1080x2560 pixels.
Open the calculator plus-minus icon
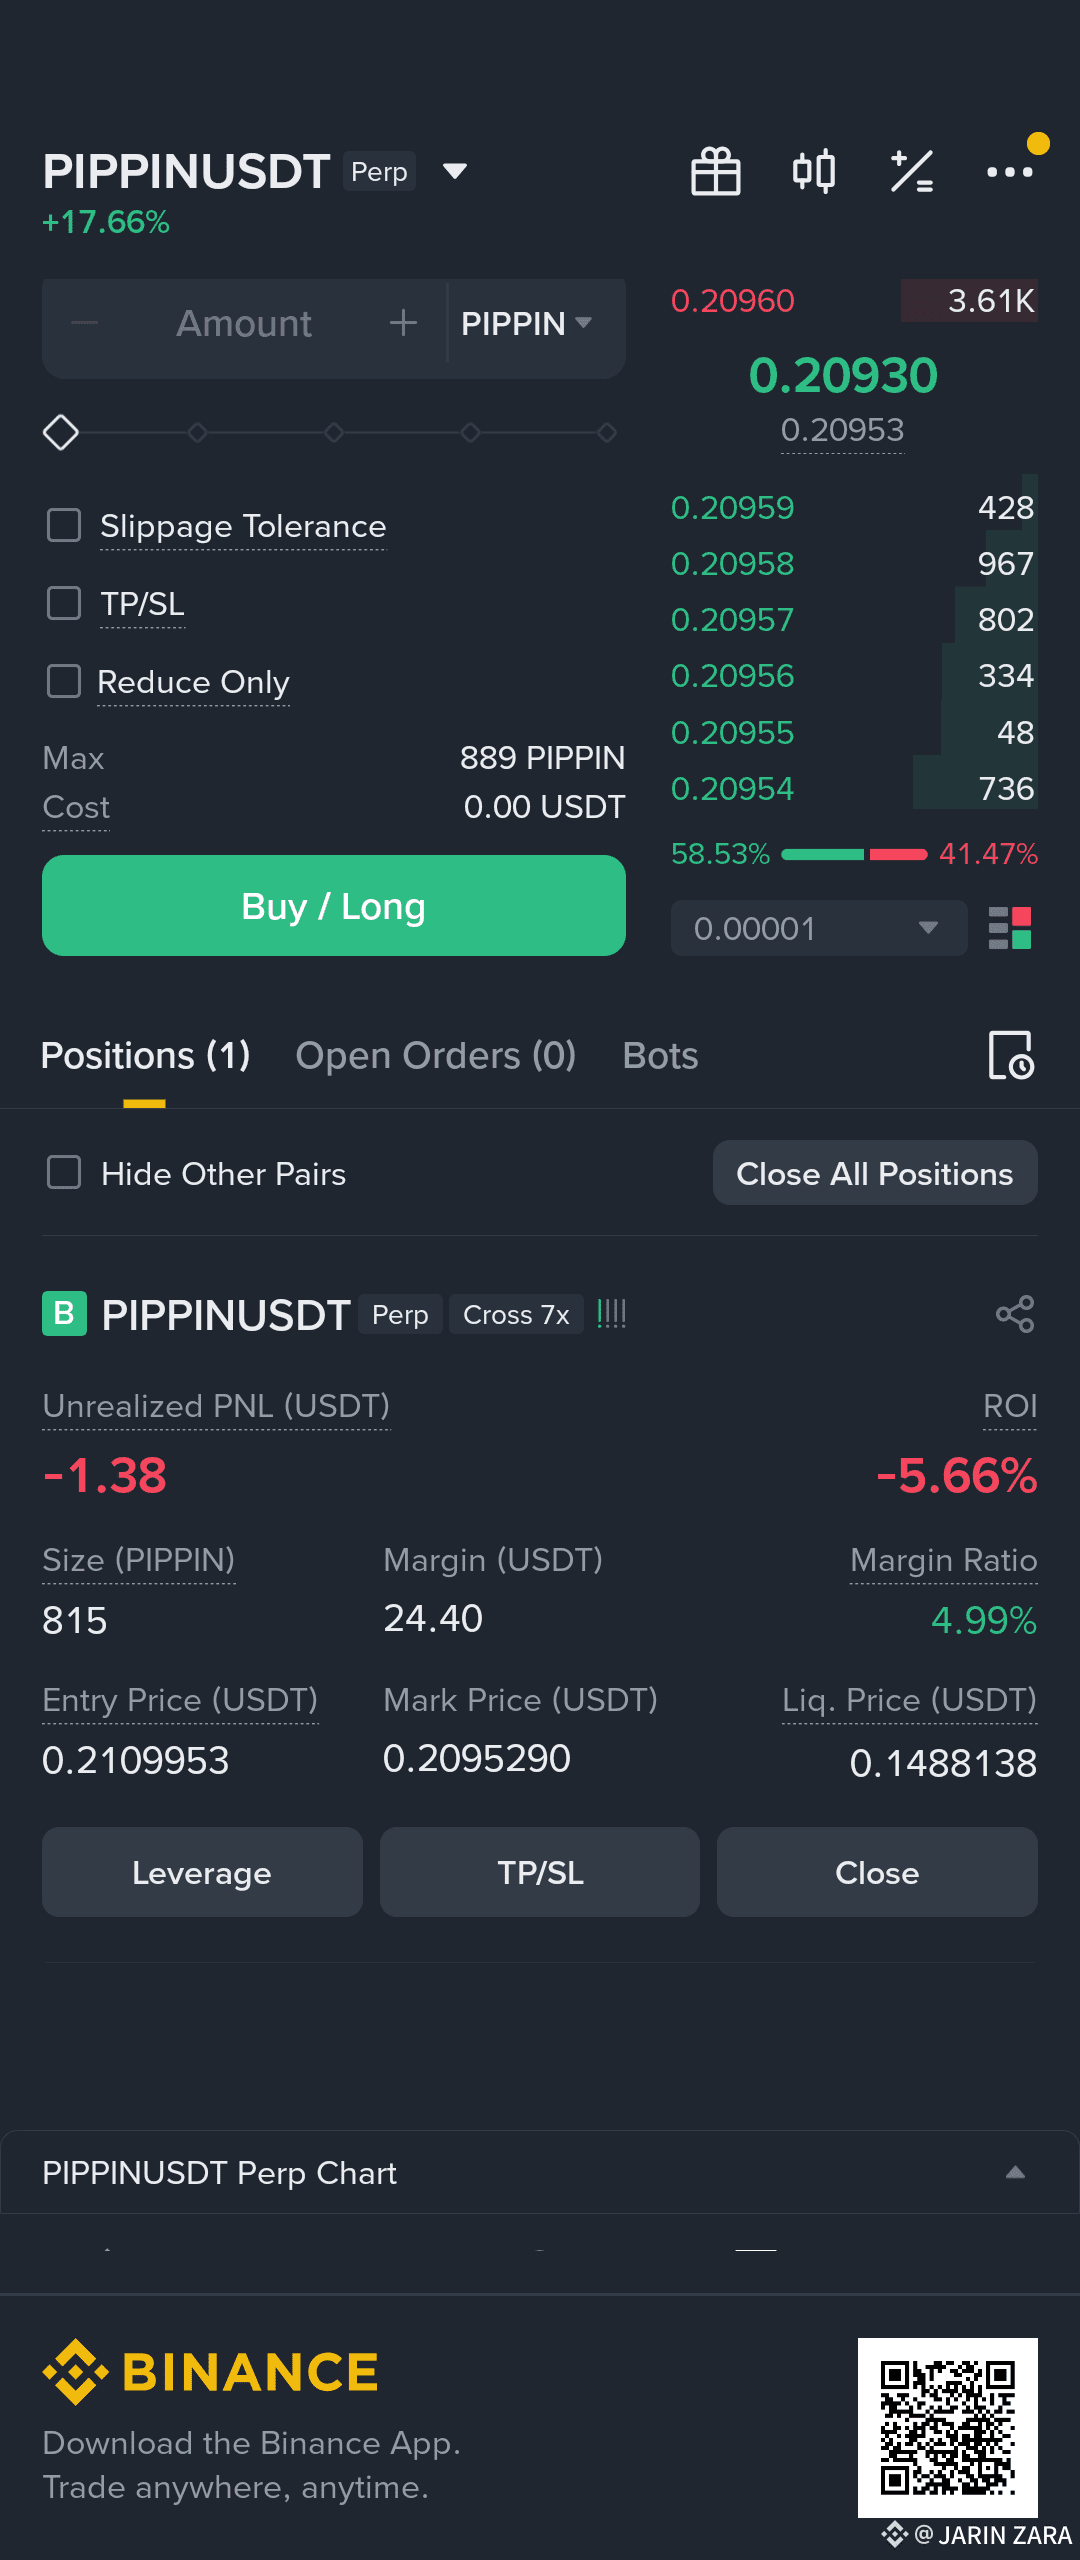coord(912,171)
